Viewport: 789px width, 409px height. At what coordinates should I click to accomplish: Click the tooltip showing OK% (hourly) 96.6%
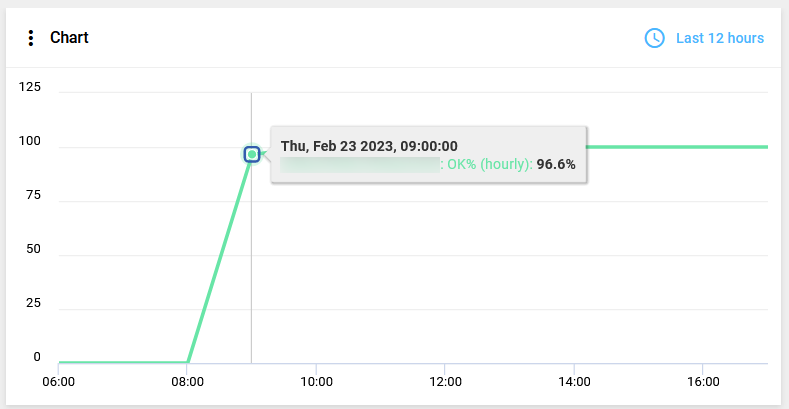(428, 154)
